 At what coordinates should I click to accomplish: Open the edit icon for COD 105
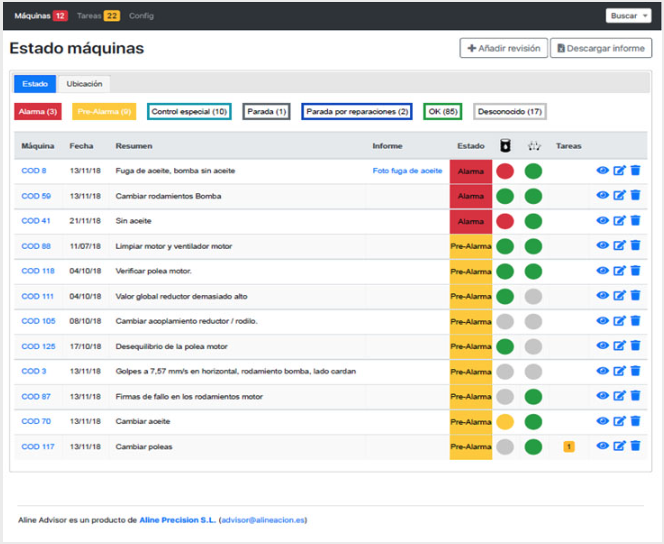pos(619,321)
